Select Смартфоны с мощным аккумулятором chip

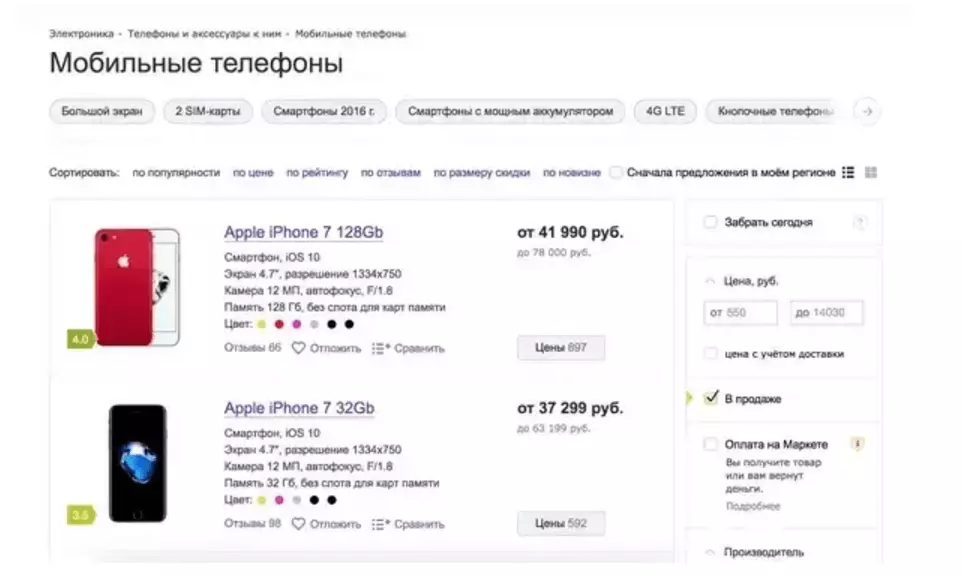[510, 112]
